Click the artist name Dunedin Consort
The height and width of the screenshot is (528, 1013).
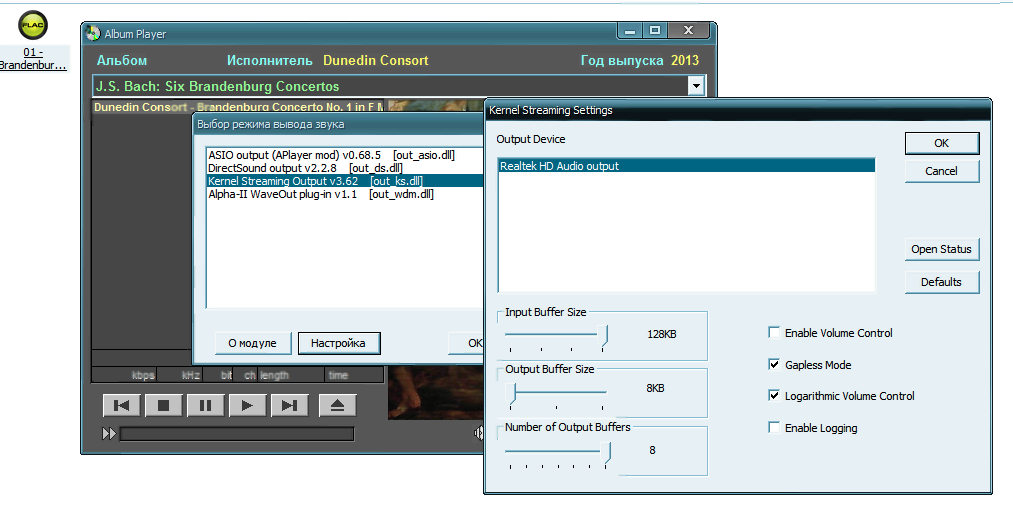click(376, 60)
